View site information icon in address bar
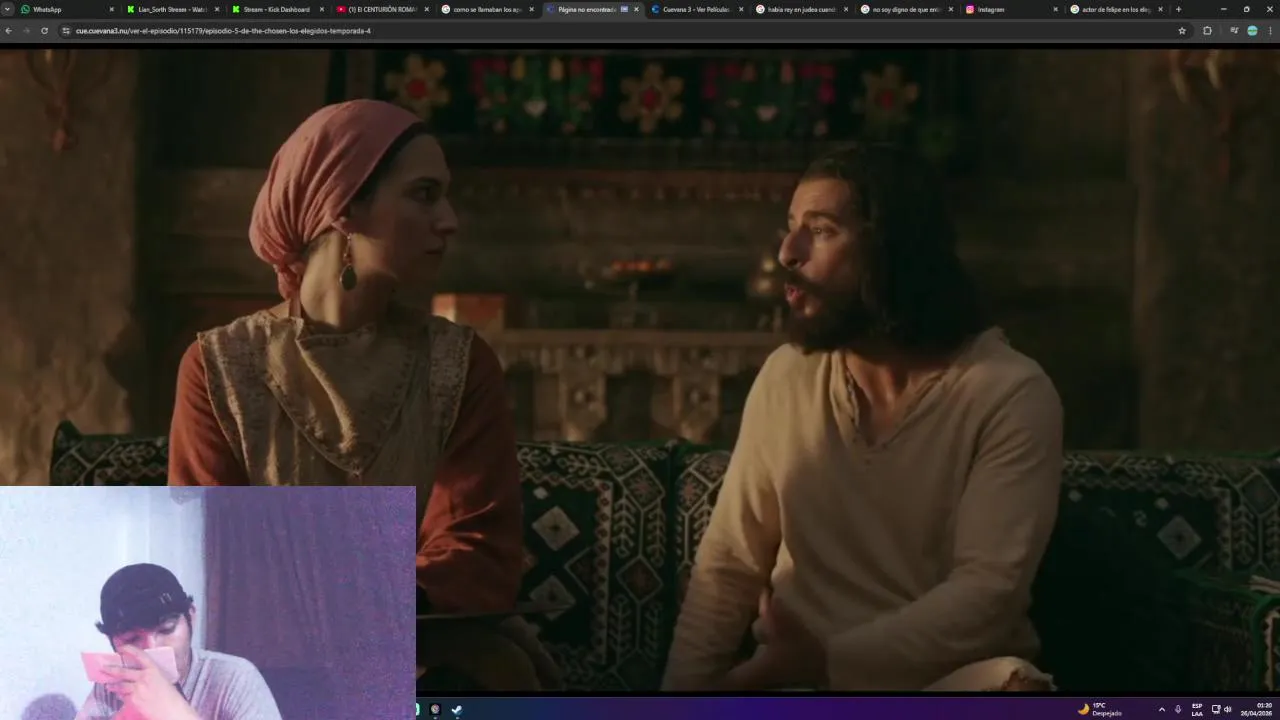This screenshot has height=720, width=1280. [66, 31]
